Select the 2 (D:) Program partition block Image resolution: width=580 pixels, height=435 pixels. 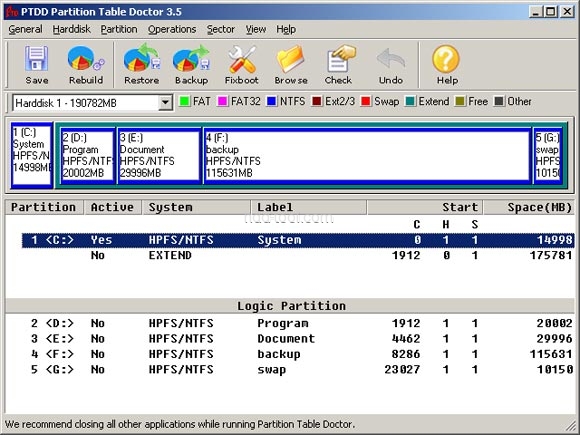88,155
